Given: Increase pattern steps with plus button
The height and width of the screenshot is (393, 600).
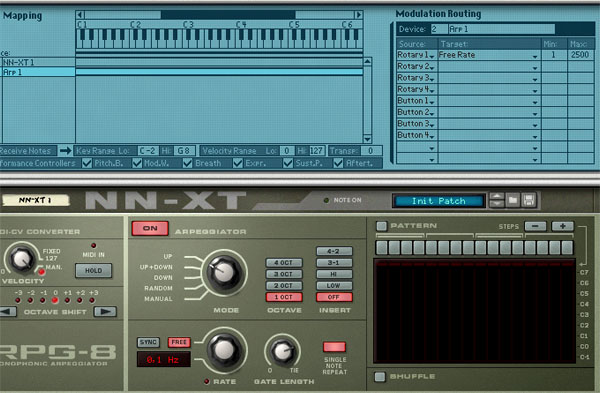Looking at the screenshot, I should [562, 226].
